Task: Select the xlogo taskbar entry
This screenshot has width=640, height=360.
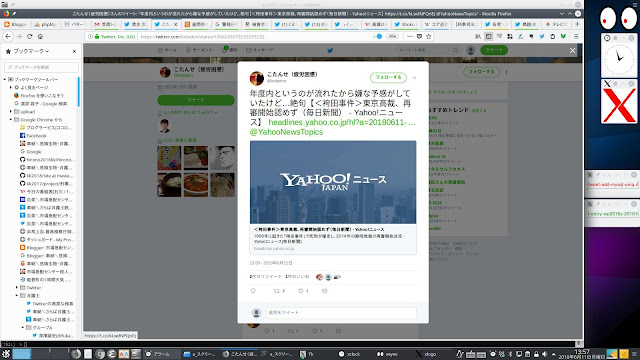Action: tap(427, 354)
